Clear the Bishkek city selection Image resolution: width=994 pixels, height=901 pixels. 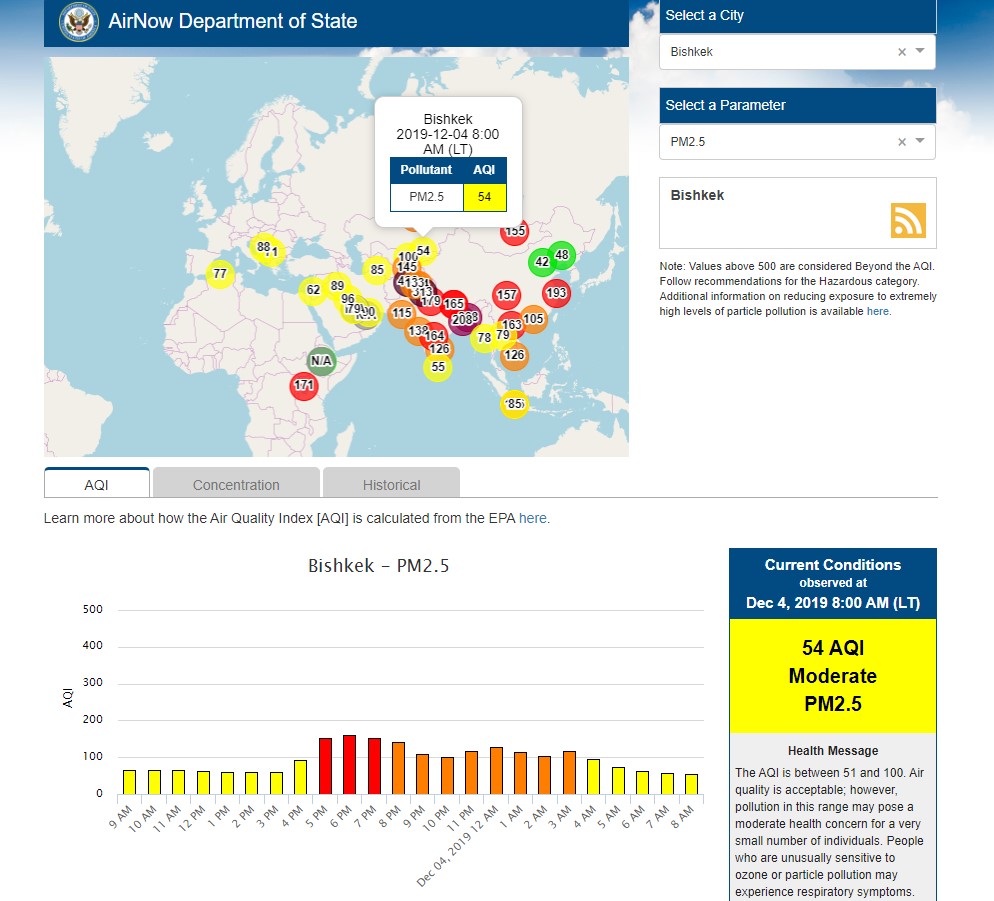901,52
